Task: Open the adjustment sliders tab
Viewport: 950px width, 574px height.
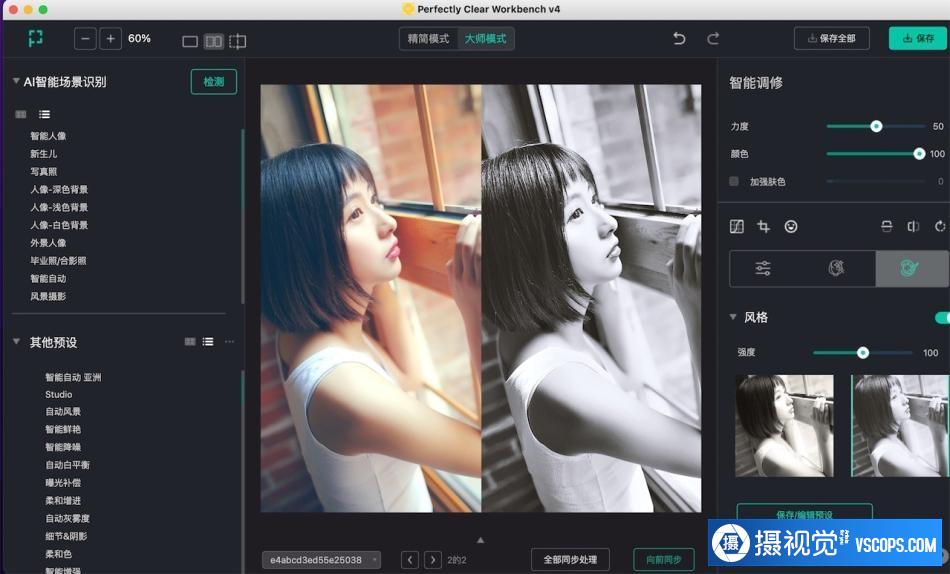Action: (763, 268)
